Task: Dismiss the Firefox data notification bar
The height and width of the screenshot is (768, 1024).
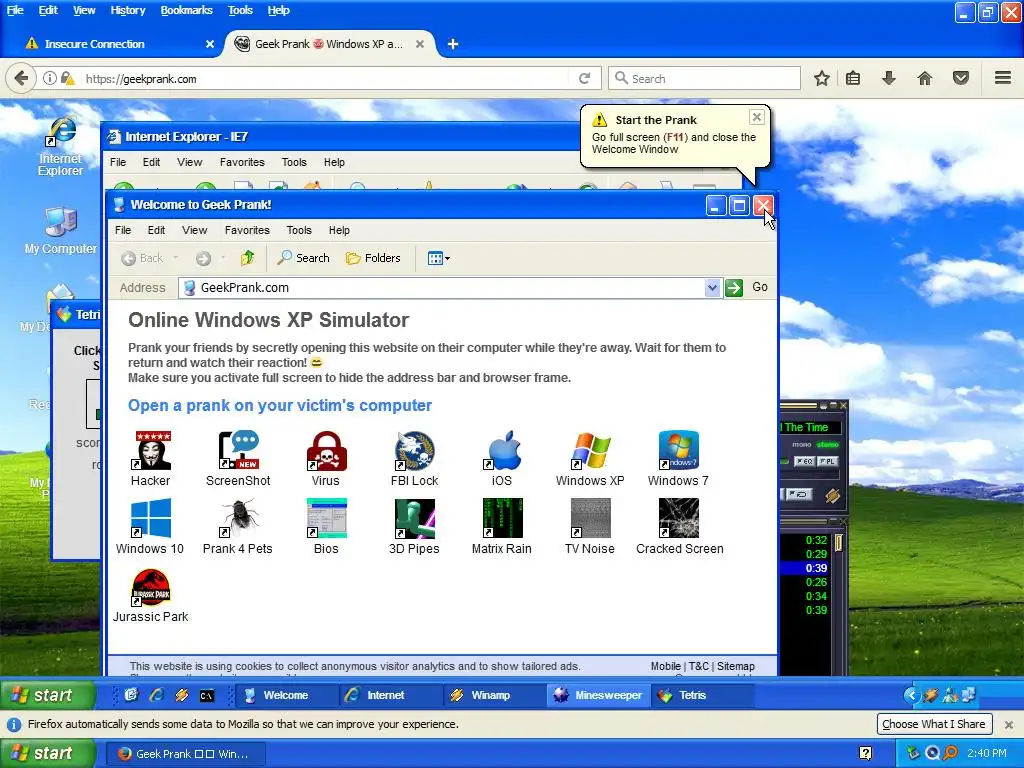Action: [1008, 724]
